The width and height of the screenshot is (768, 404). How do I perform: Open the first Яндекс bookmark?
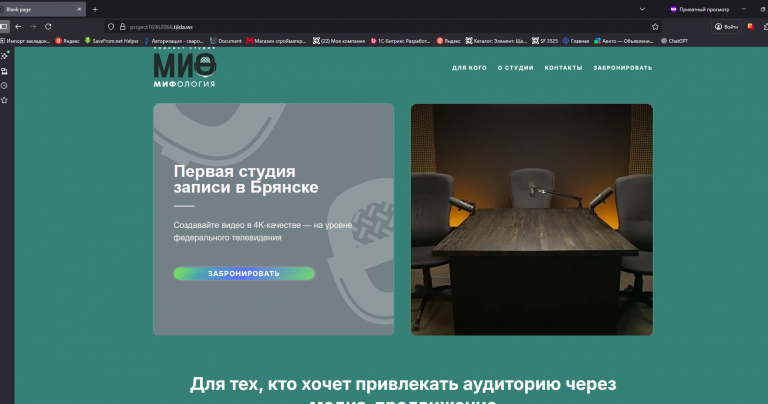pyautogui.click(x=68, y=41)
